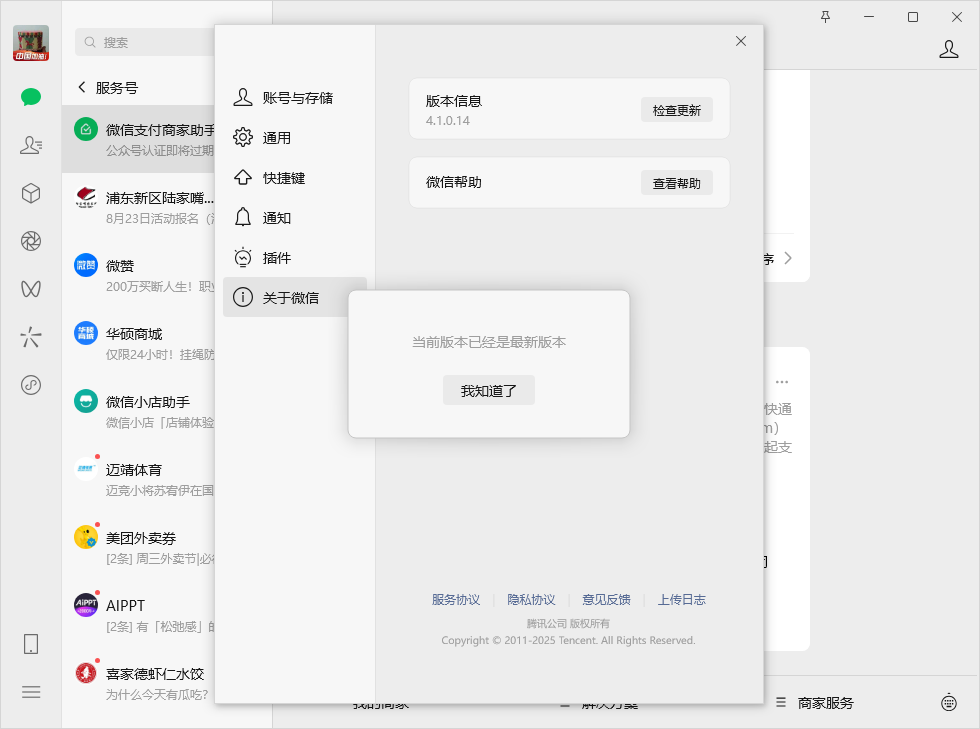Select 插件 settings tab

[295, 258]
